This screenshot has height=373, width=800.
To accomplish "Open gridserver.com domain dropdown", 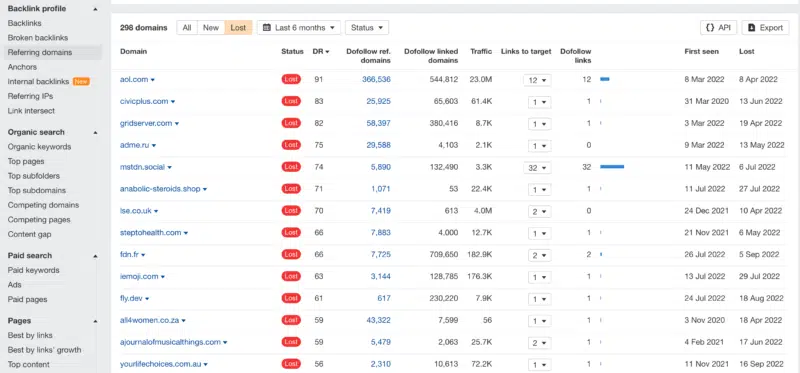I will pyautogui.click(x=177, y=123).
